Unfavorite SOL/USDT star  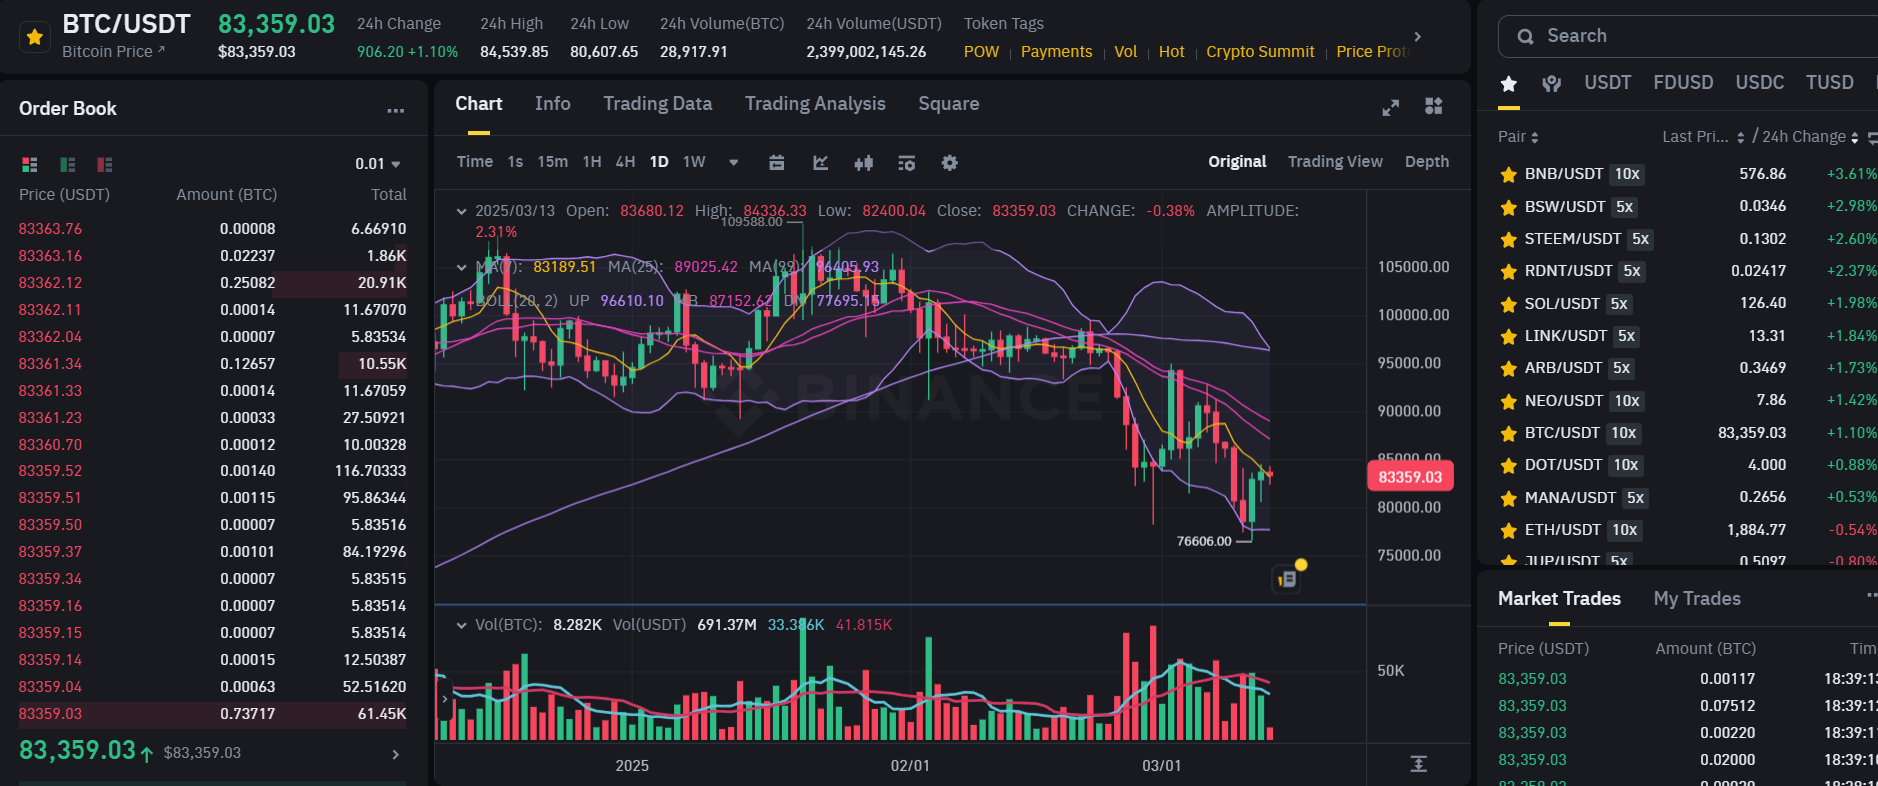pyautogui.click(x=1508, y=305)
